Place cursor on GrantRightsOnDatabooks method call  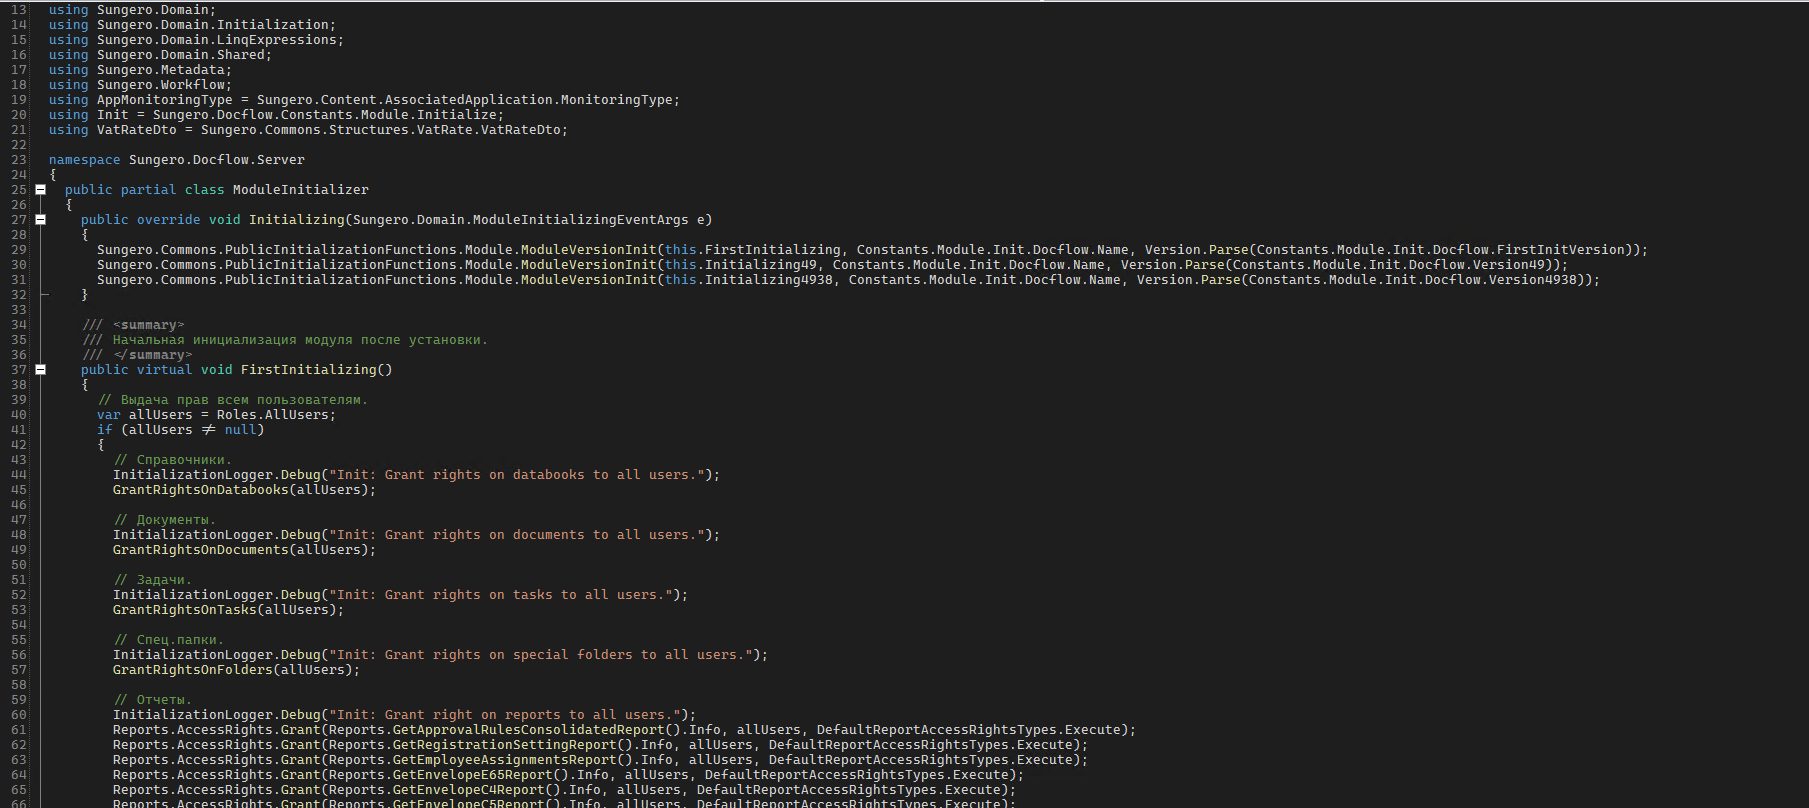200,490
